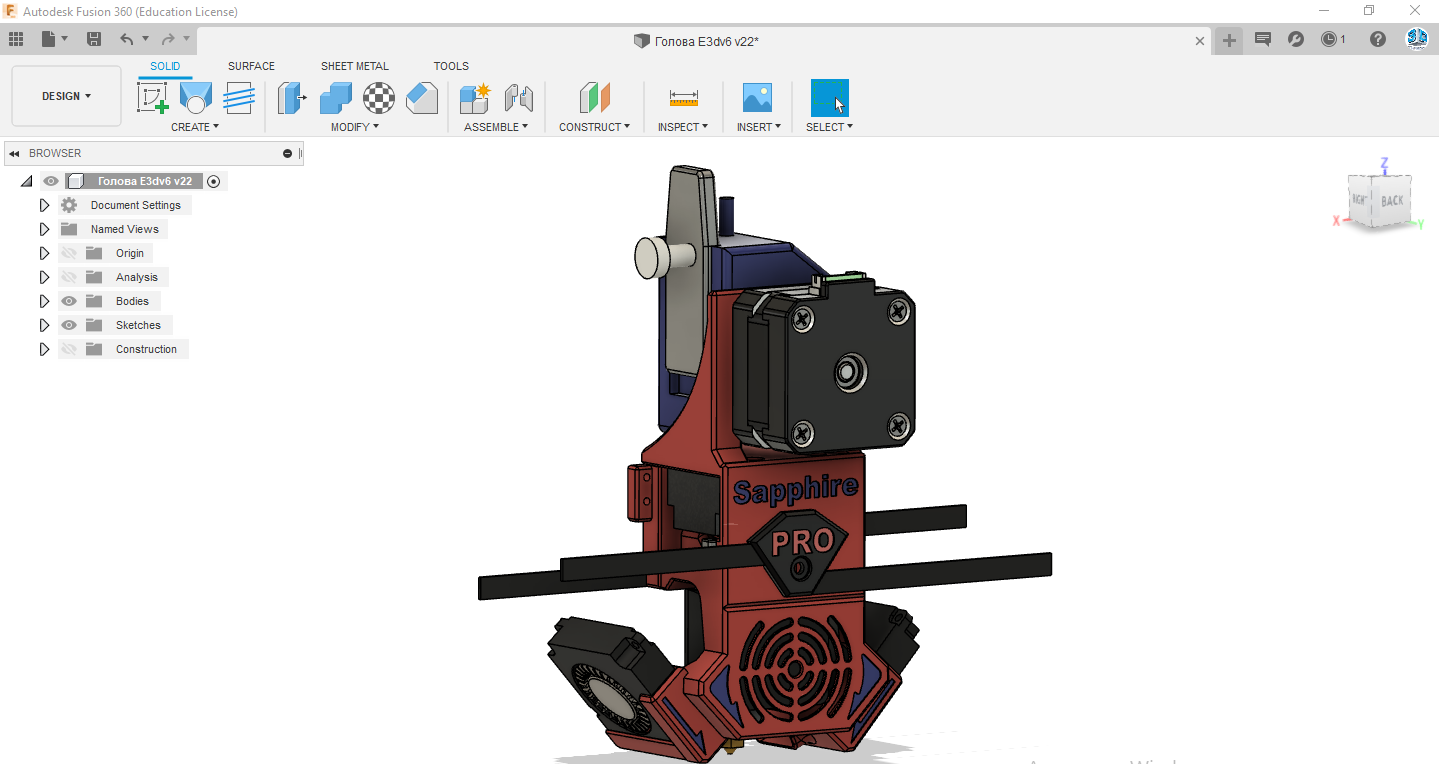
Task: Open the File menu icon
Action: pyautogui.click(x=49, y=39)
